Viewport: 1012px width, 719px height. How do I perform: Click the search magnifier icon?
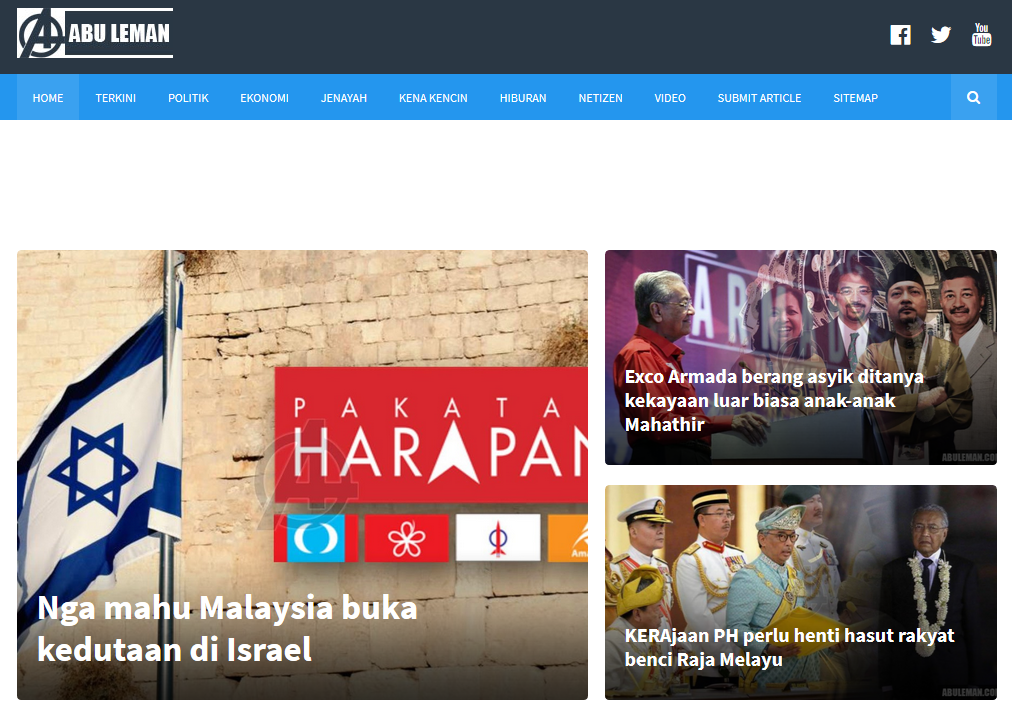tap(973, 98)
